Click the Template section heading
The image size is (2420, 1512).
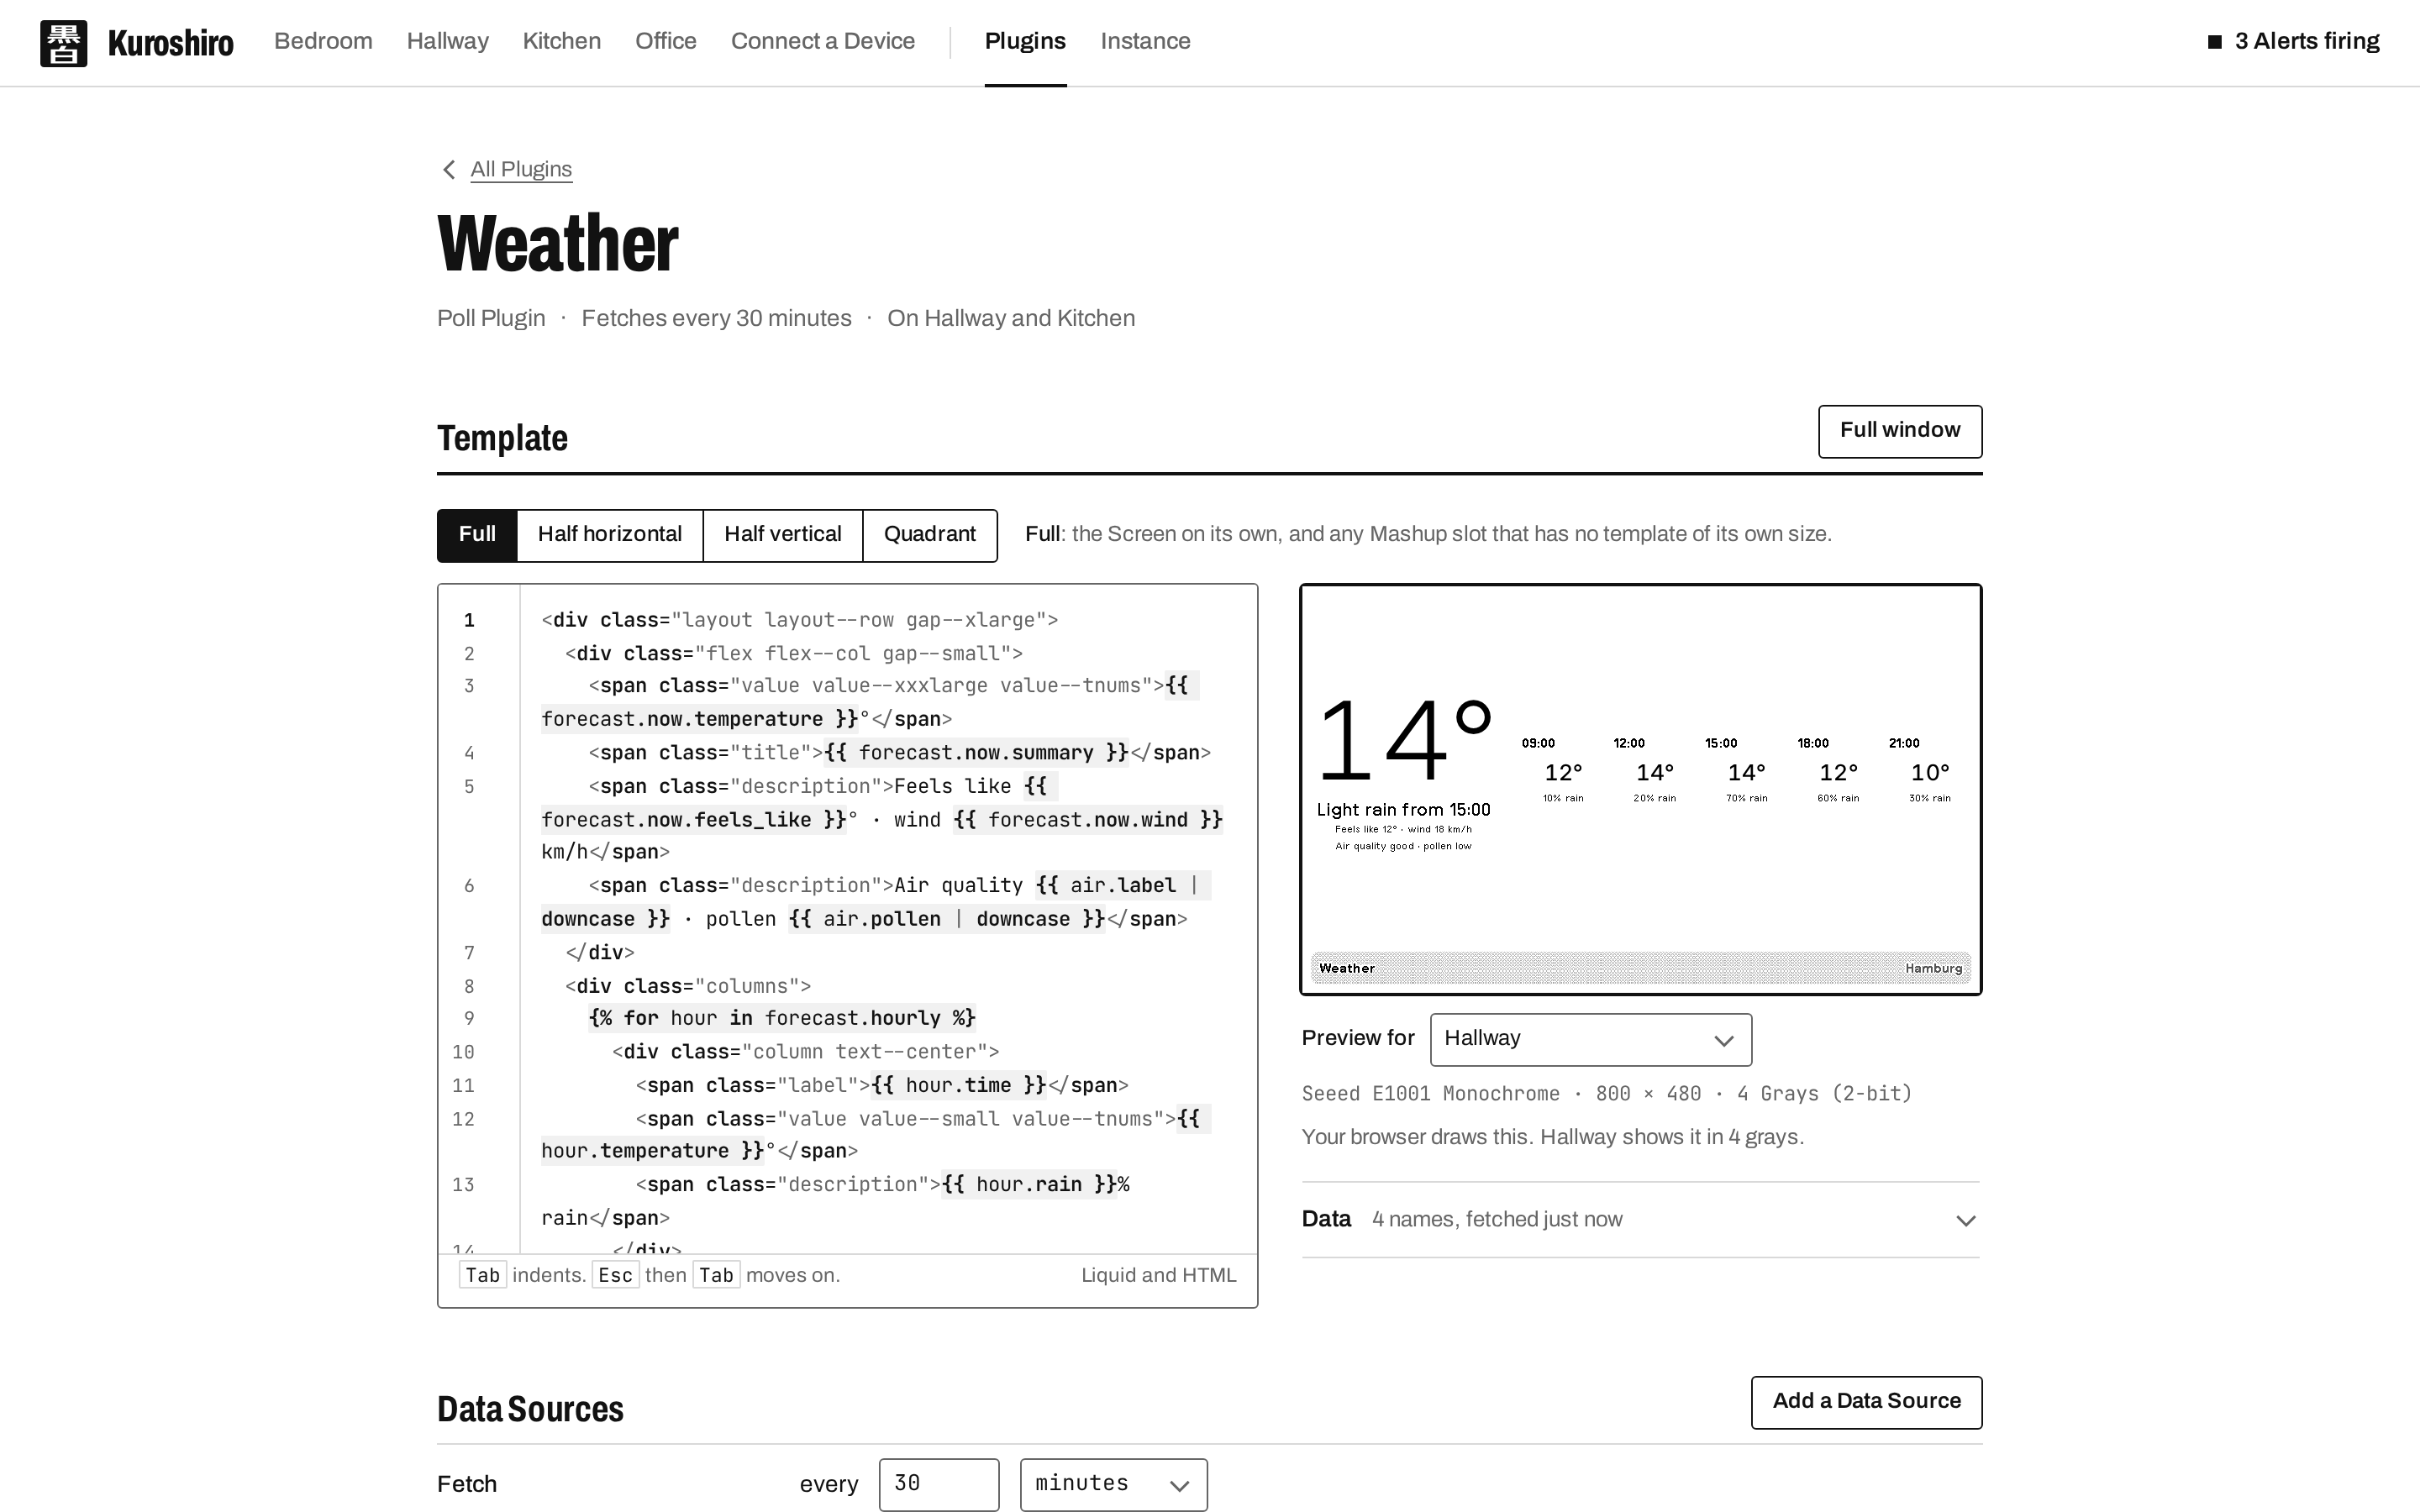coord(502,438)
